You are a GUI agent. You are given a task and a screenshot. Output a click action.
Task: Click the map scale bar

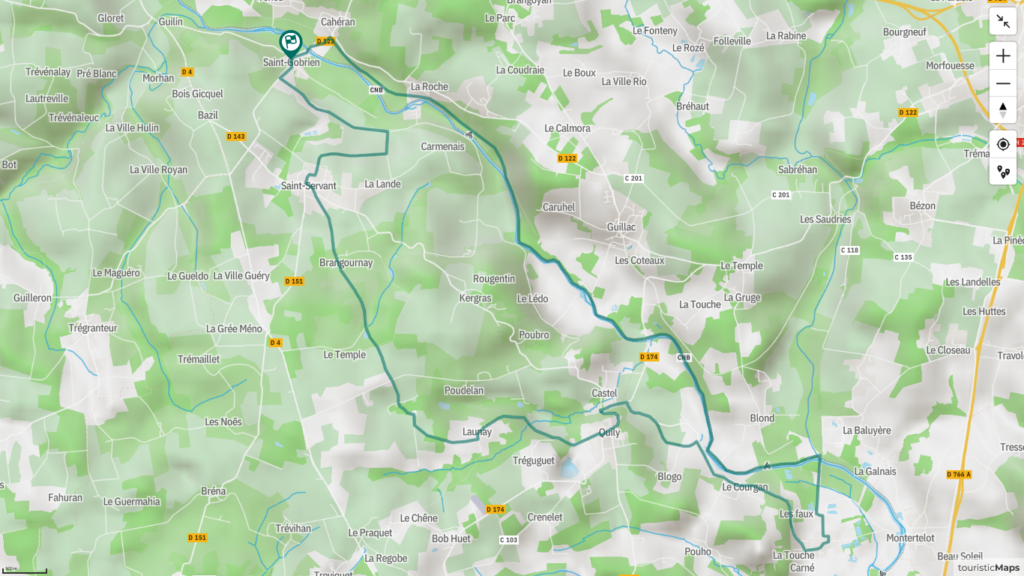coord(24,570)
